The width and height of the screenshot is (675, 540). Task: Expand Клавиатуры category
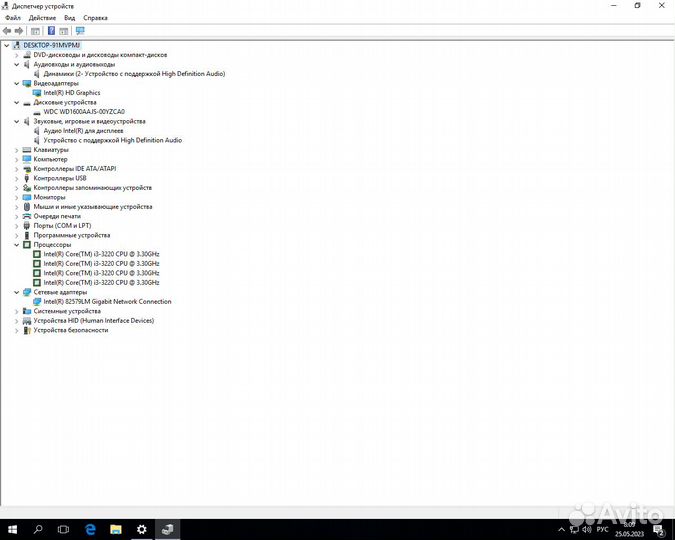click(x=17, y=150)
